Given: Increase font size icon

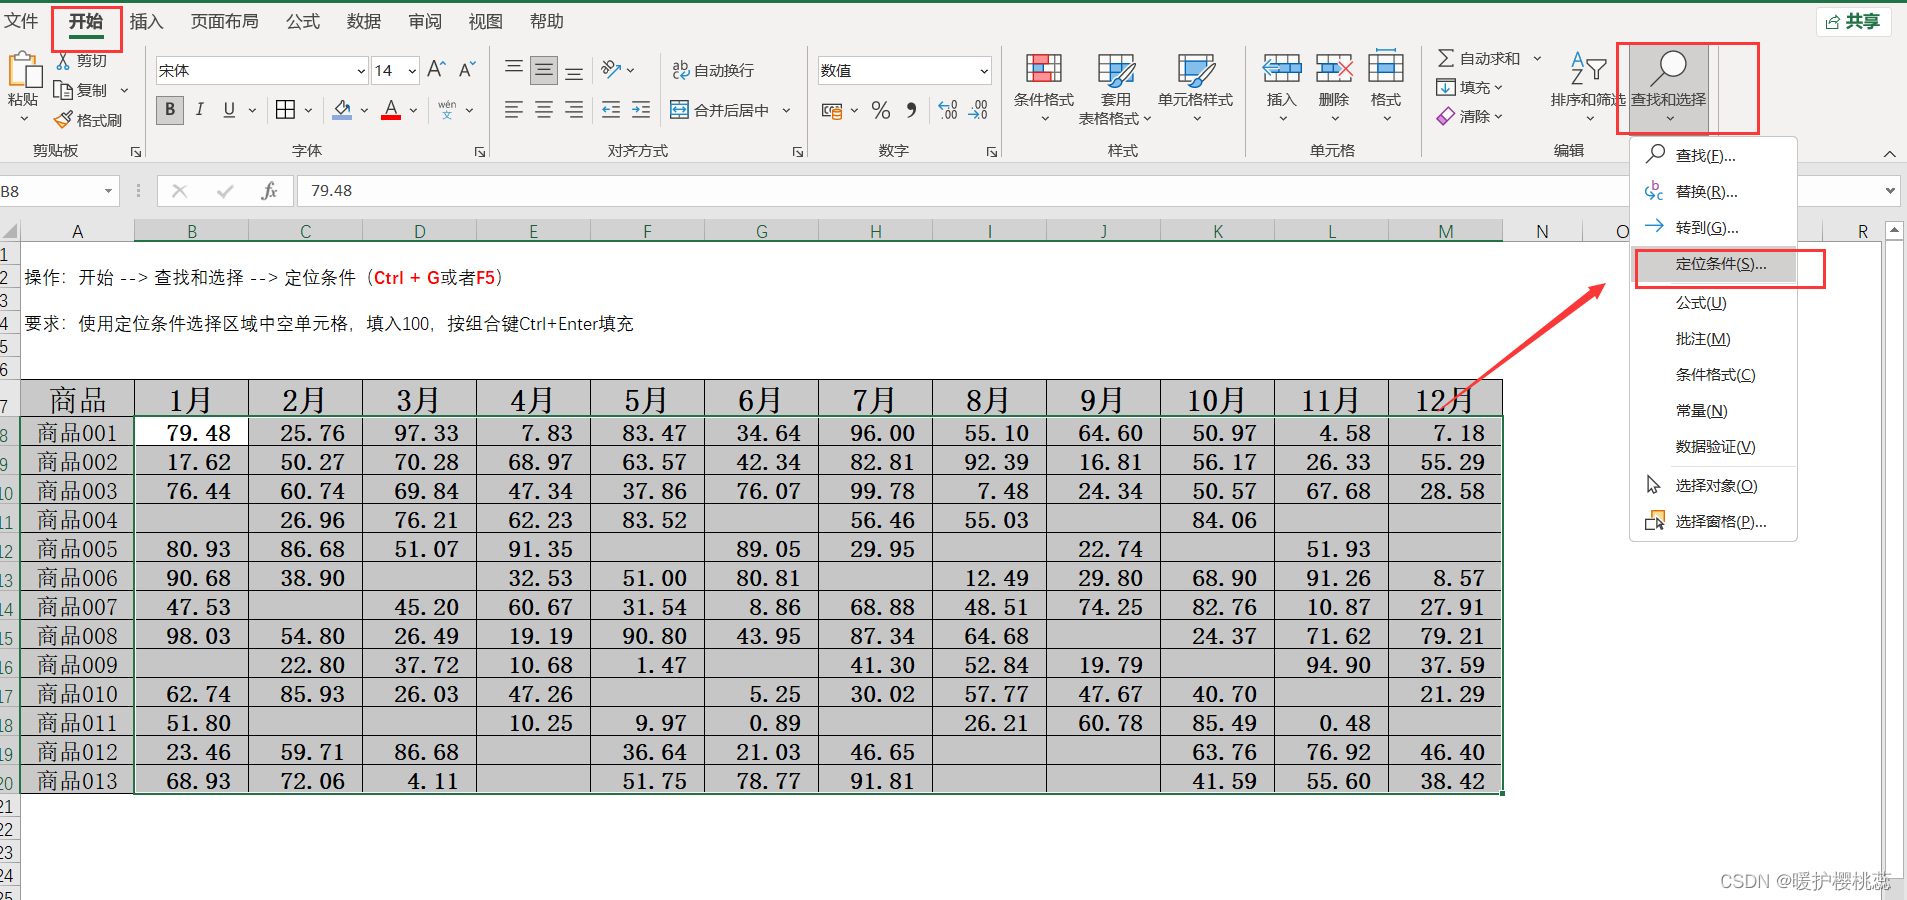Looking at the screenshot, I should pos(436,70).
